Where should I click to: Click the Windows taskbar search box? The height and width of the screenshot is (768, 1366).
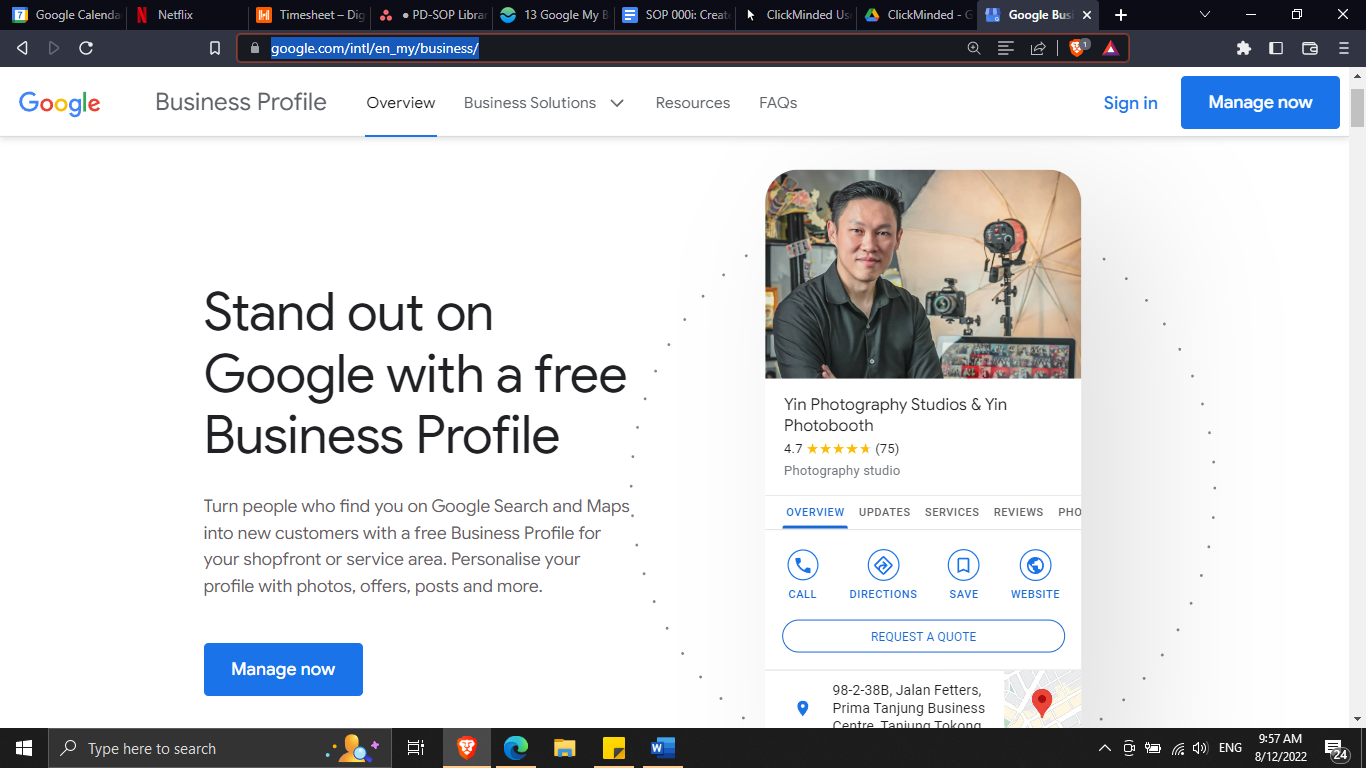[190, 748]
